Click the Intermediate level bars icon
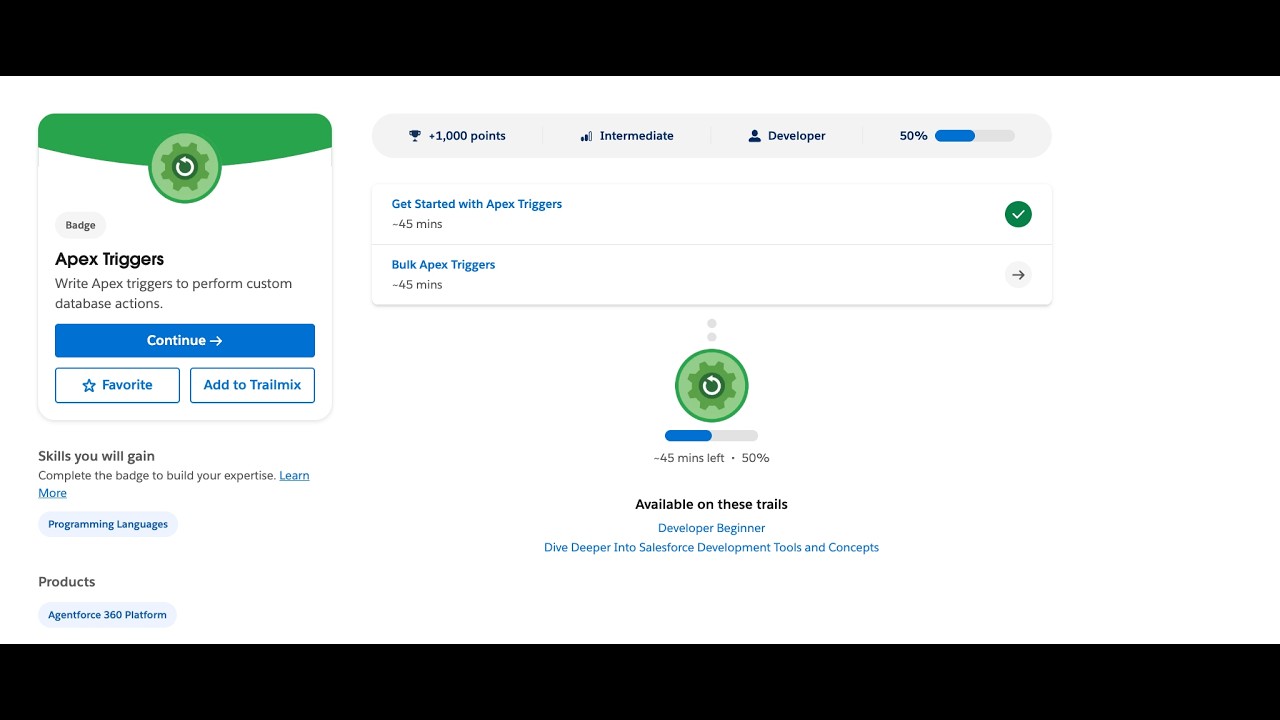 (586, 136)
